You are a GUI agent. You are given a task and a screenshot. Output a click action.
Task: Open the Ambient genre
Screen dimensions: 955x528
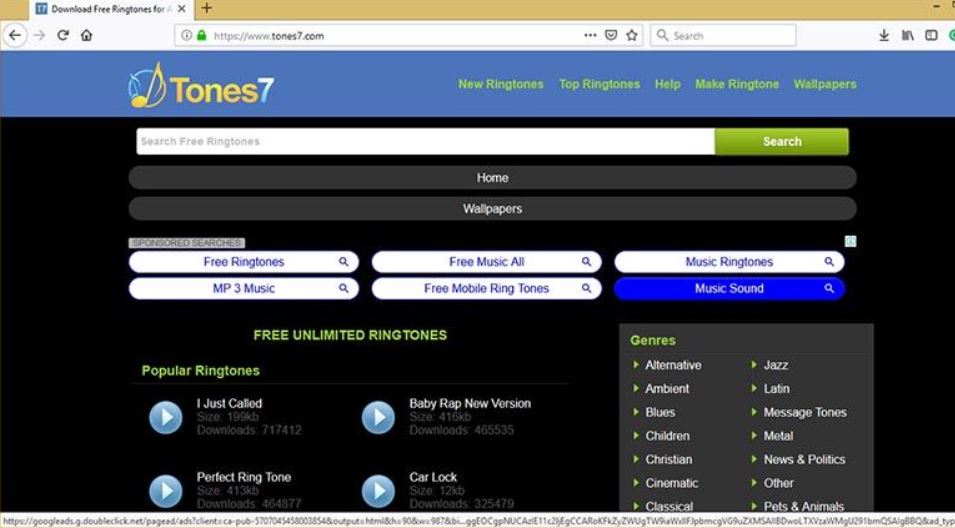[667, 389]
